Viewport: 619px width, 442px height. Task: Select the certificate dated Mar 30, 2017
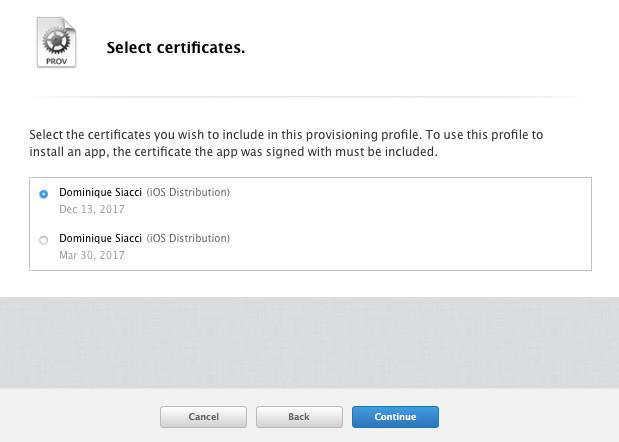[43, 240]
